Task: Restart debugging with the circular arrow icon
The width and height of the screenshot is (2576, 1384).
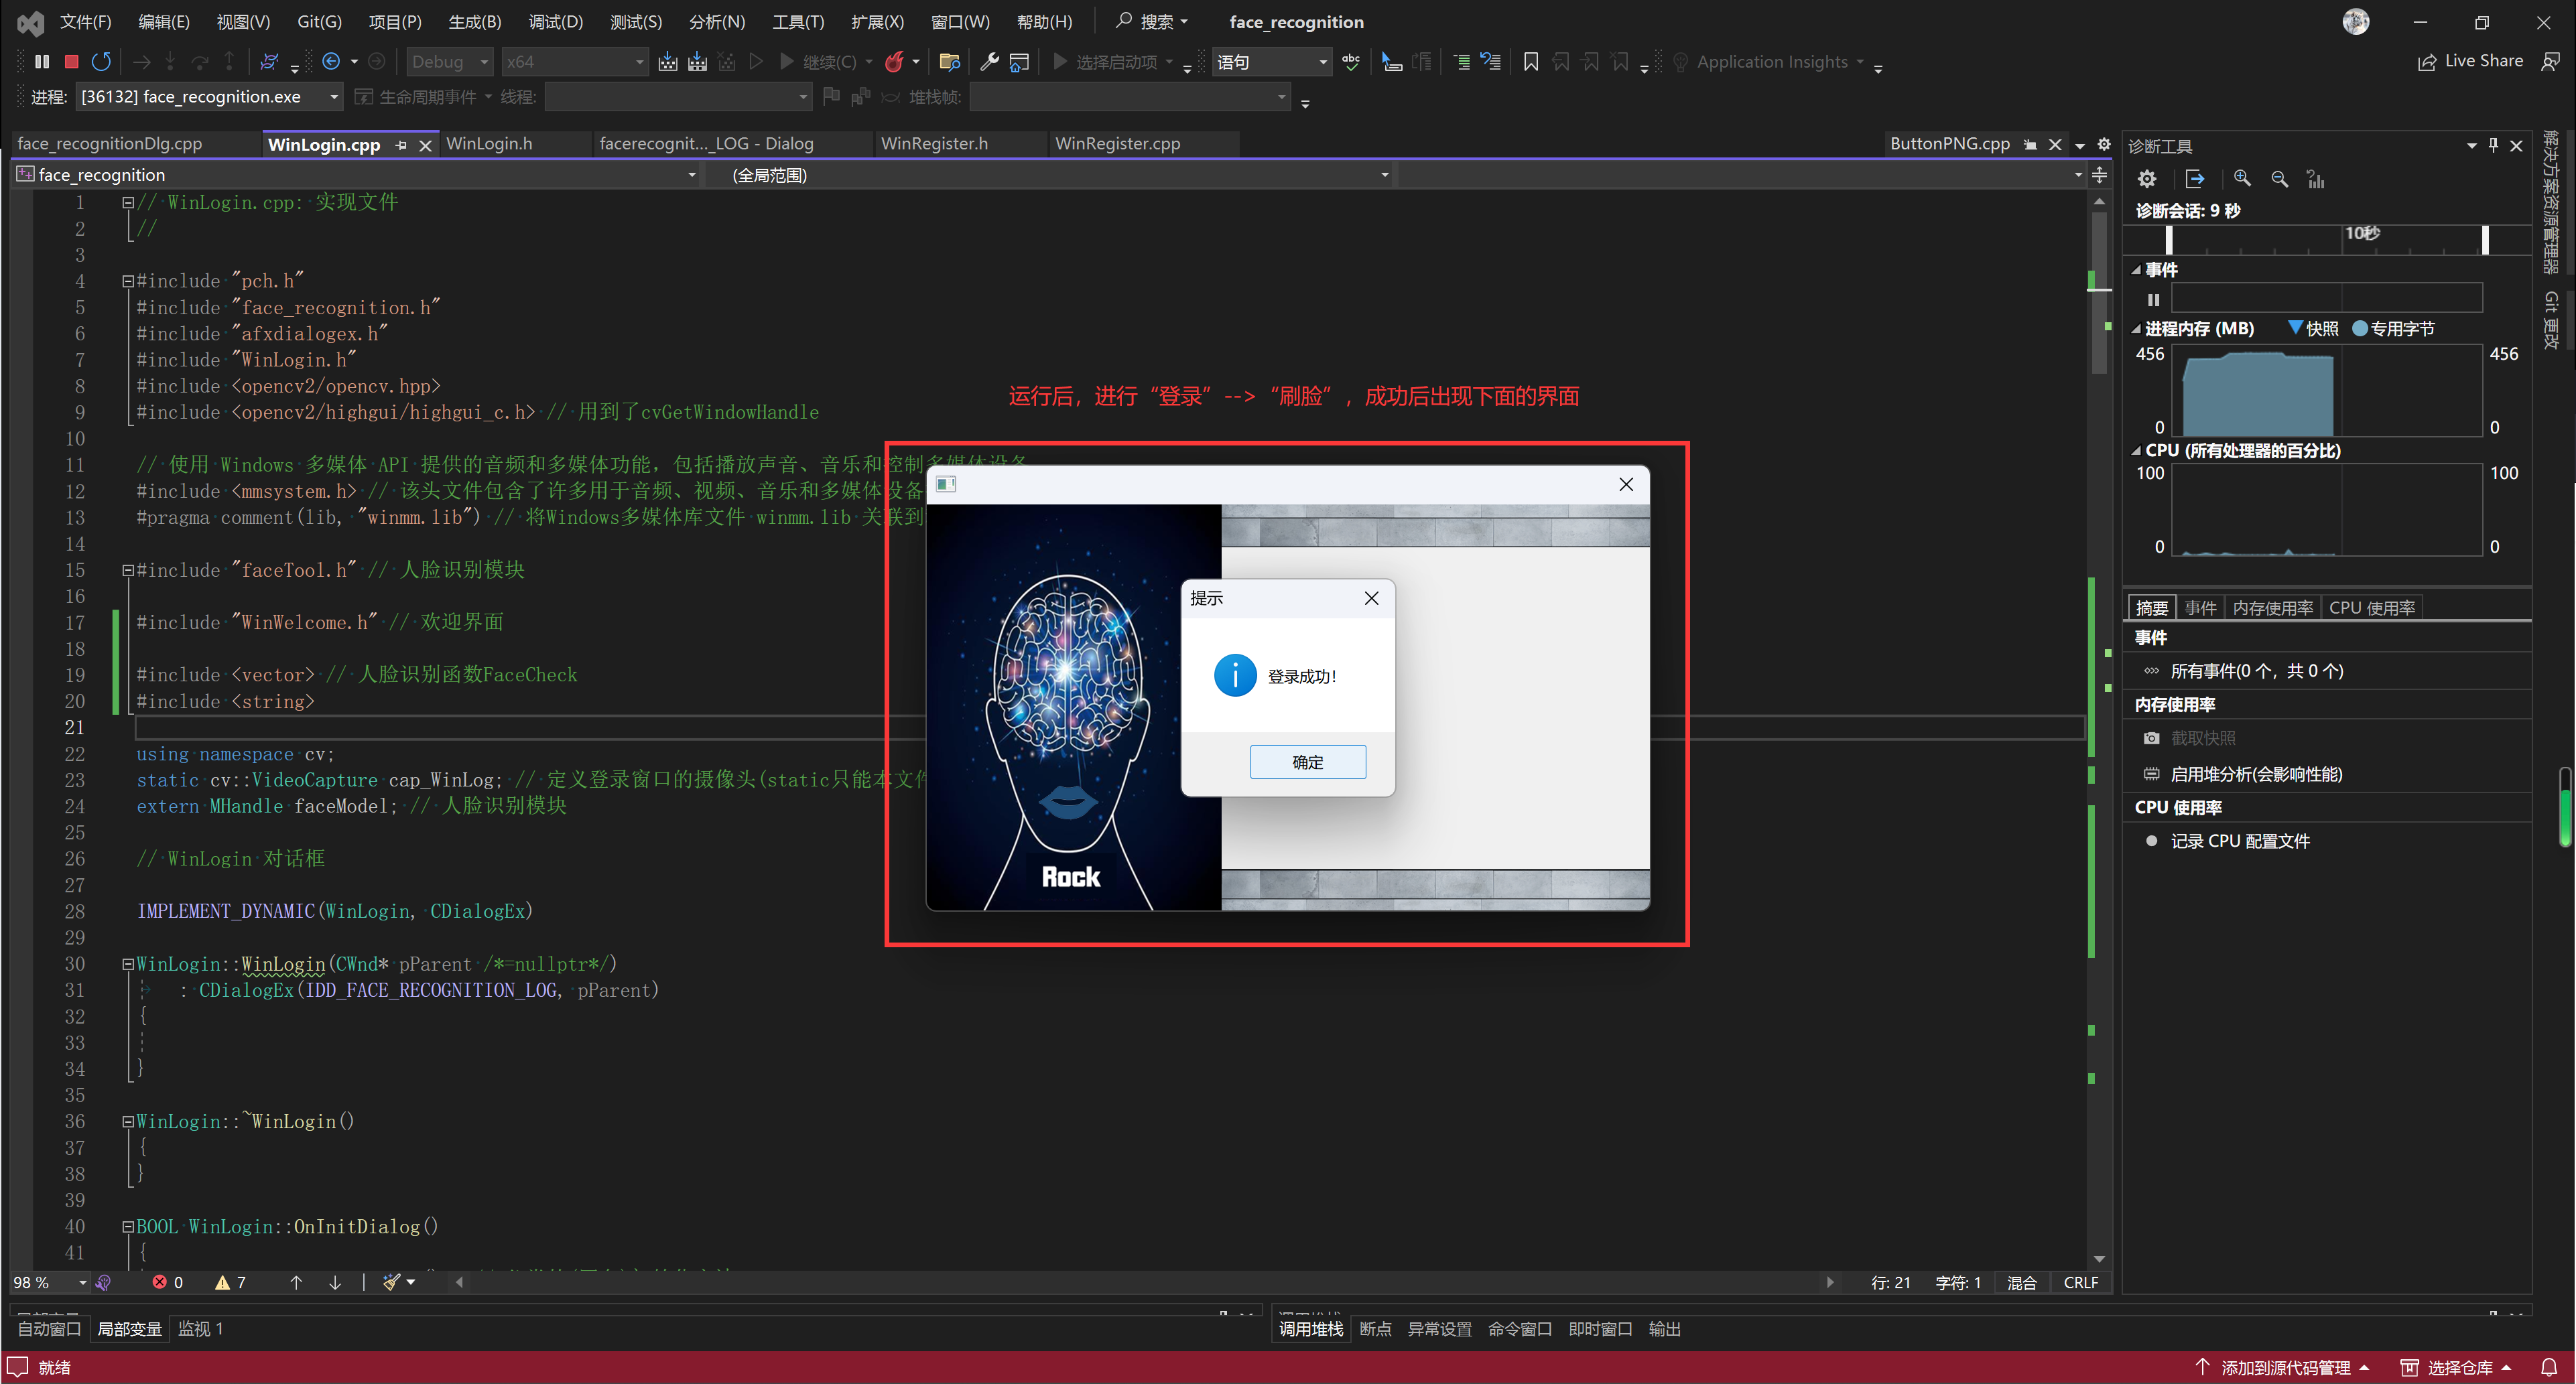Action: point(101,62)
